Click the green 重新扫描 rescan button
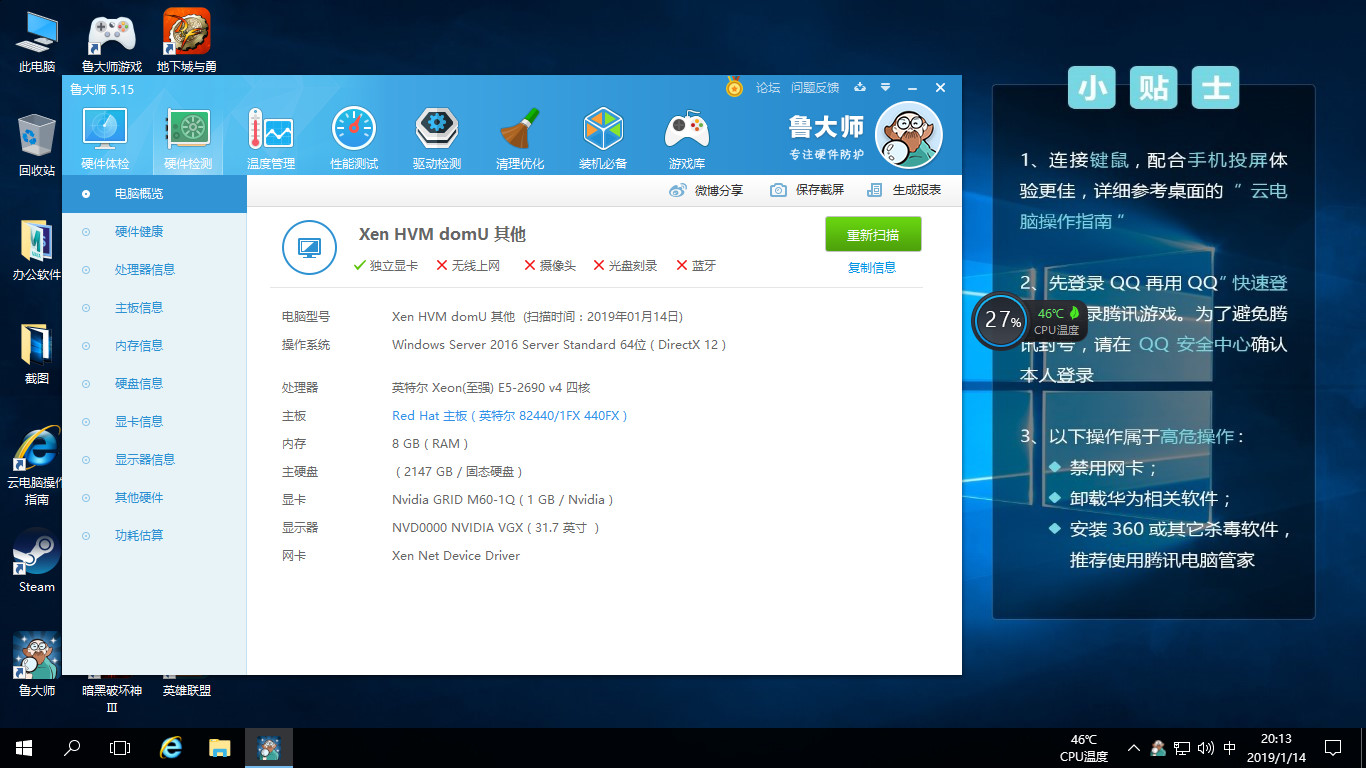Viewport: 1366px width, 768px height. pos(873,234)
